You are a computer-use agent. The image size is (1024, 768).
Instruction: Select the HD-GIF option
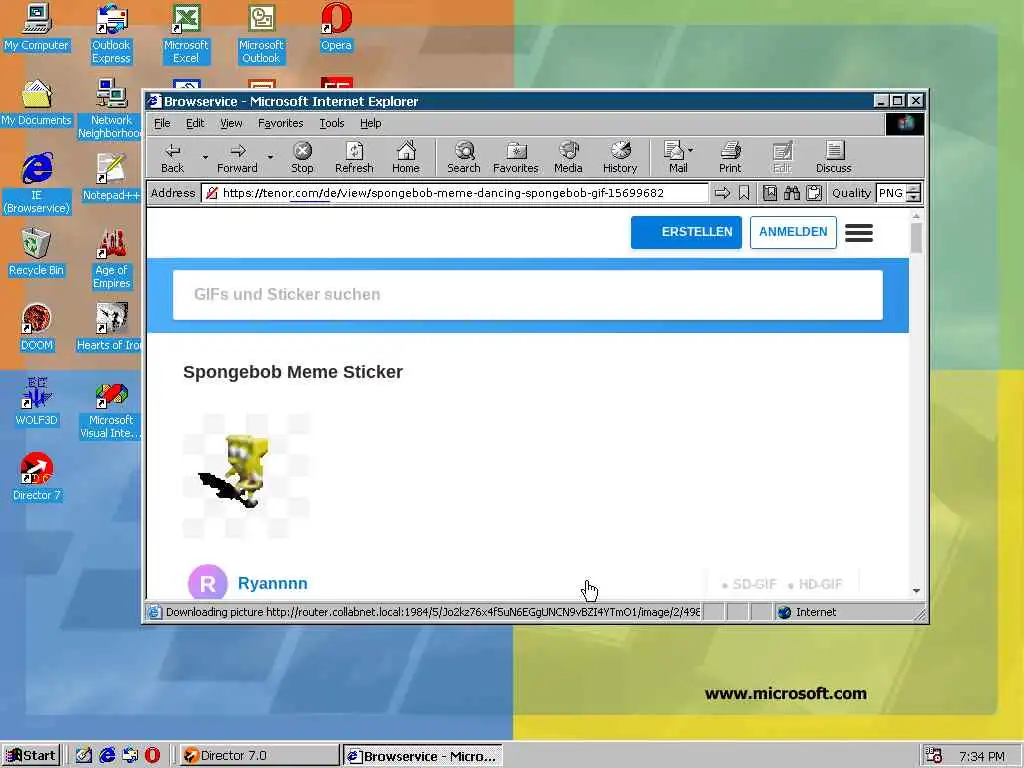pyautogui.click(x=815, y=584)
